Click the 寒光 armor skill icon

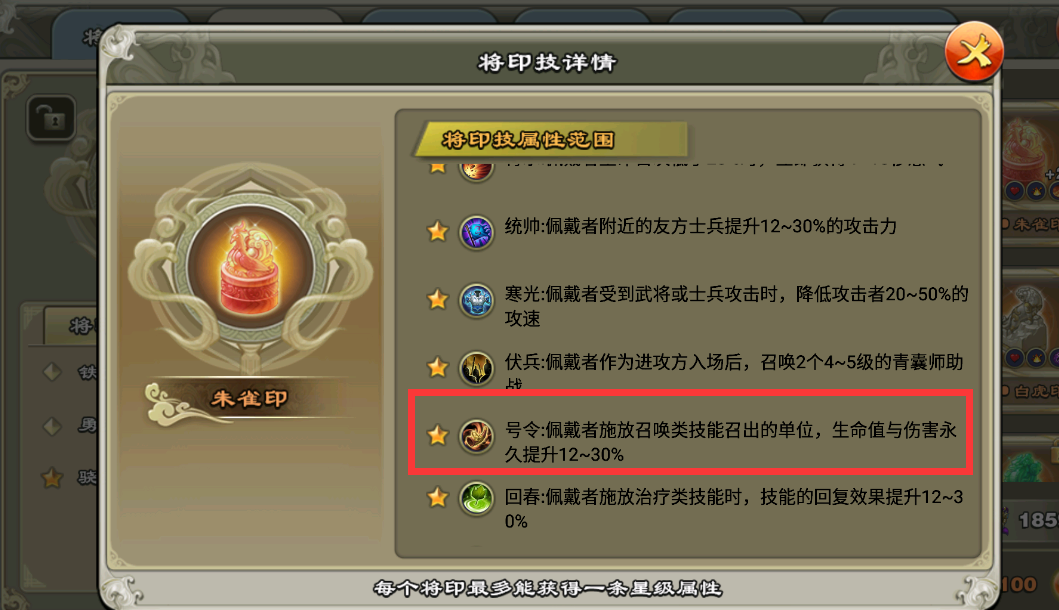pyautogui.click(x=476, y=301)
